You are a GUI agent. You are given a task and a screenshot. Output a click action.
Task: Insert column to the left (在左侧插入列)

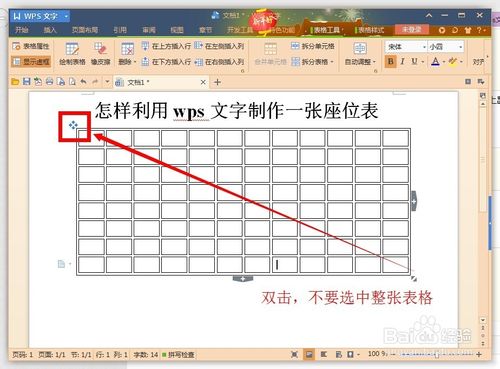219,46
